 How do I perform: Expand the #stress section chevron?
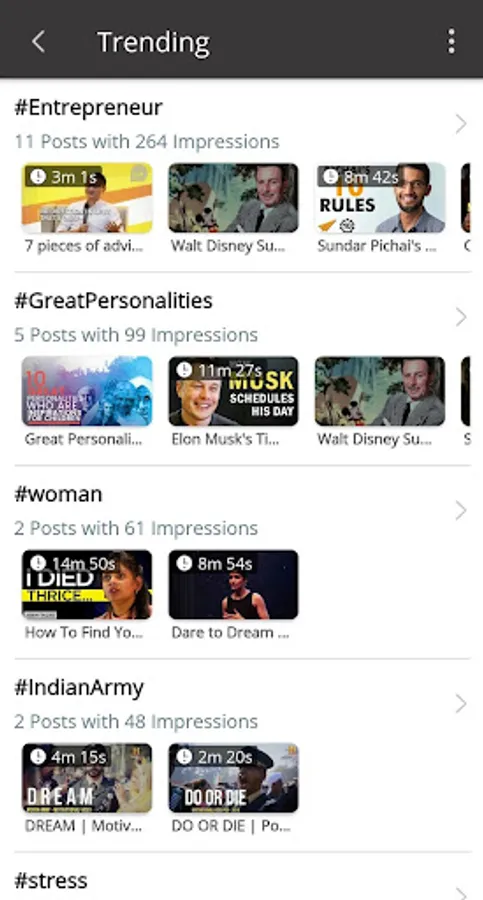tap(461, 891)
